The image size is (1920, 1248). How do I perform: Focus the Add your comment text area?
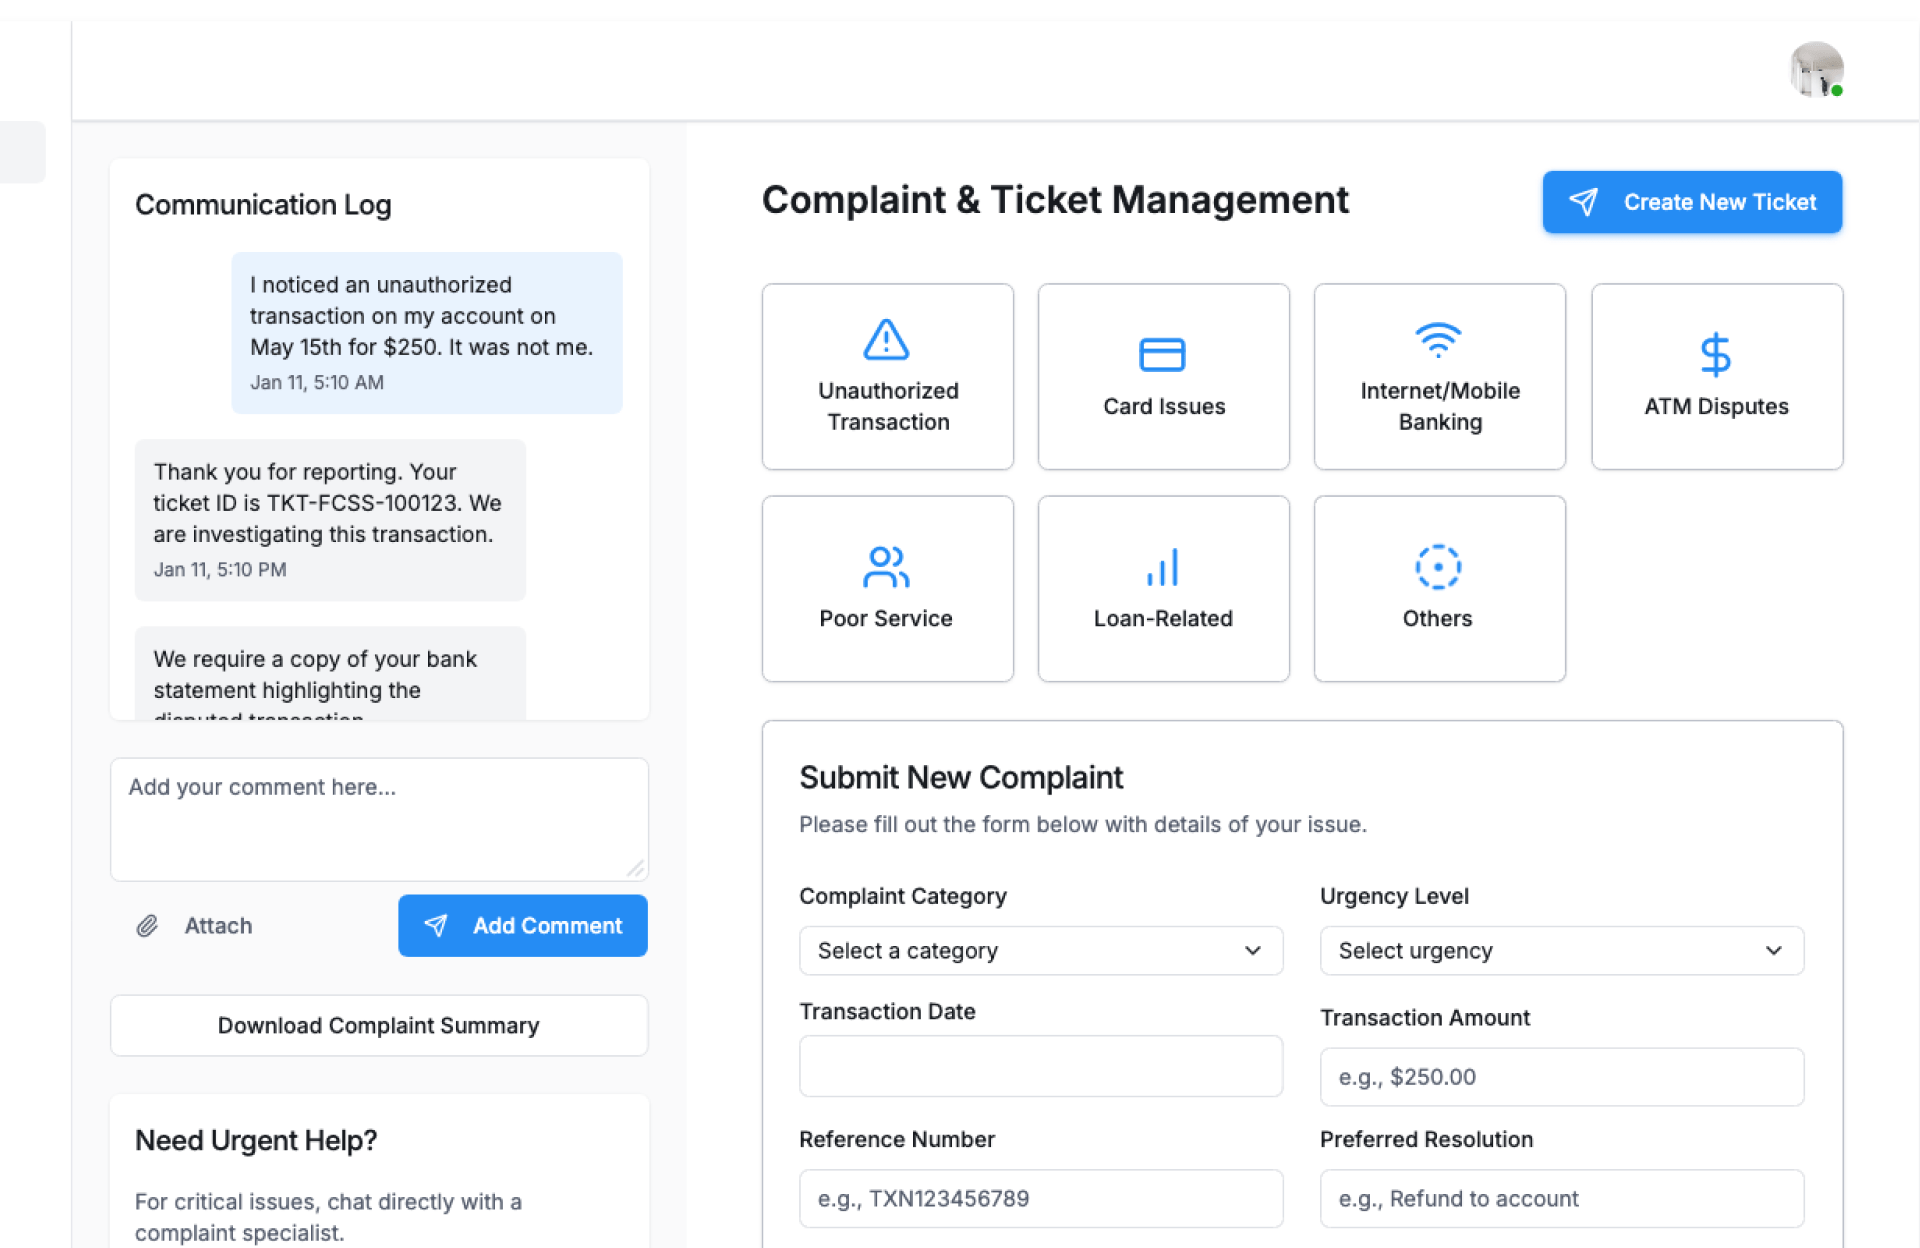pyautogui.click(x=379, y=818)
